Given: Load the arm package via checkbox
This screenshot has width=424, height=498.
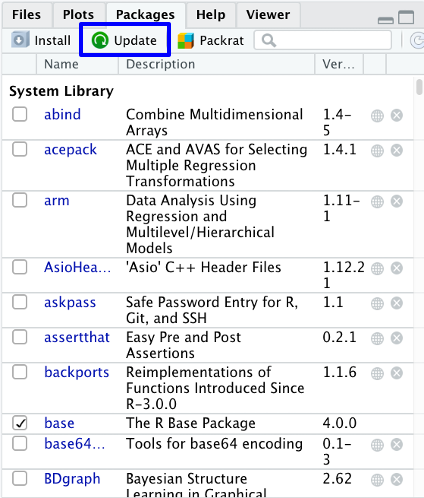Looking at the screenshot, I should 20,200.
